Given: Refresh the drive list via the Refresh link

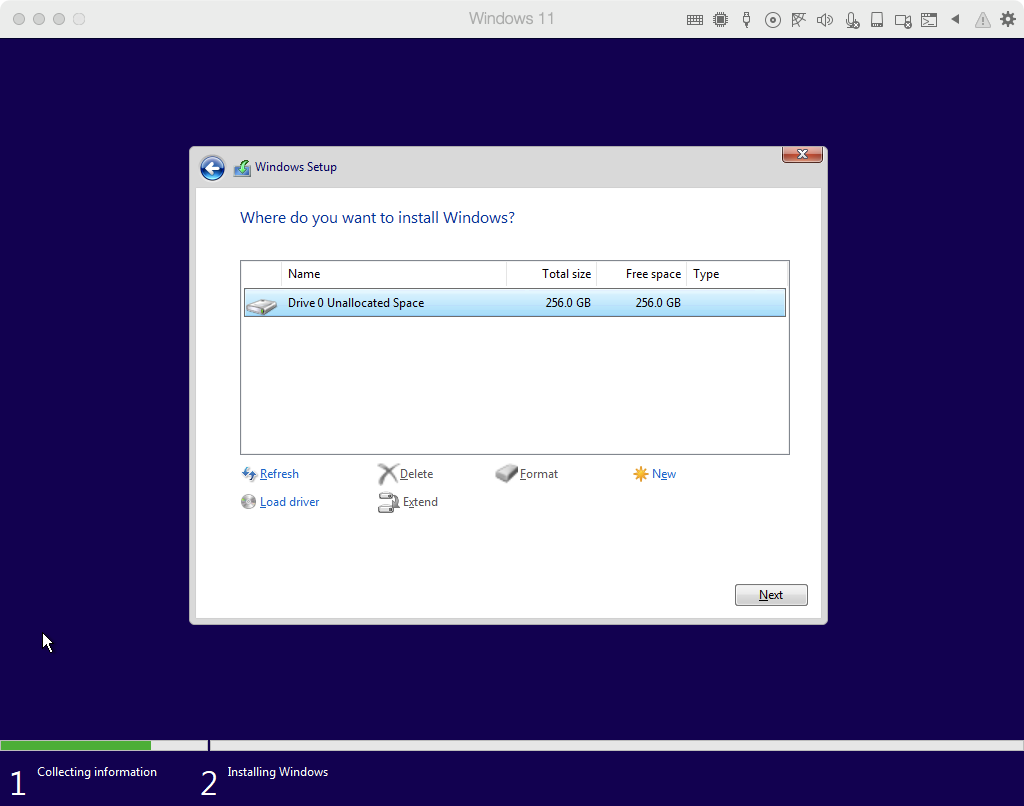Looking at the screenshot, I should tap(280, 474).
